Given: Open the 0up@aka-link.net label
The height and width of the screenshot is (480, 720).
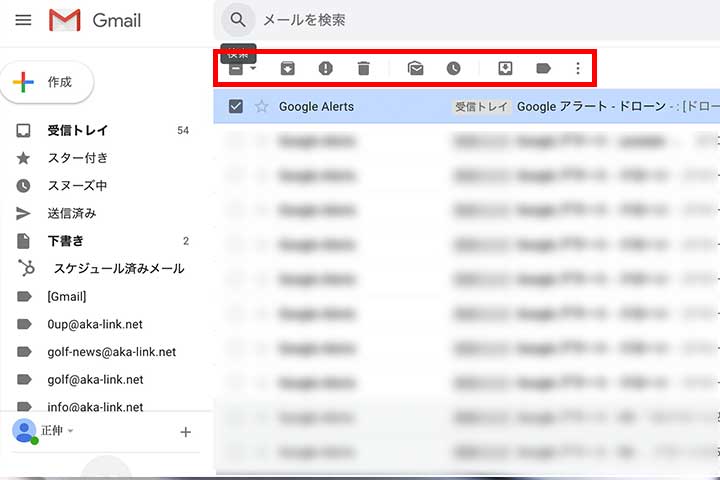Looking at the screenshot, I should pyautogui.click(x=95, y=324).
